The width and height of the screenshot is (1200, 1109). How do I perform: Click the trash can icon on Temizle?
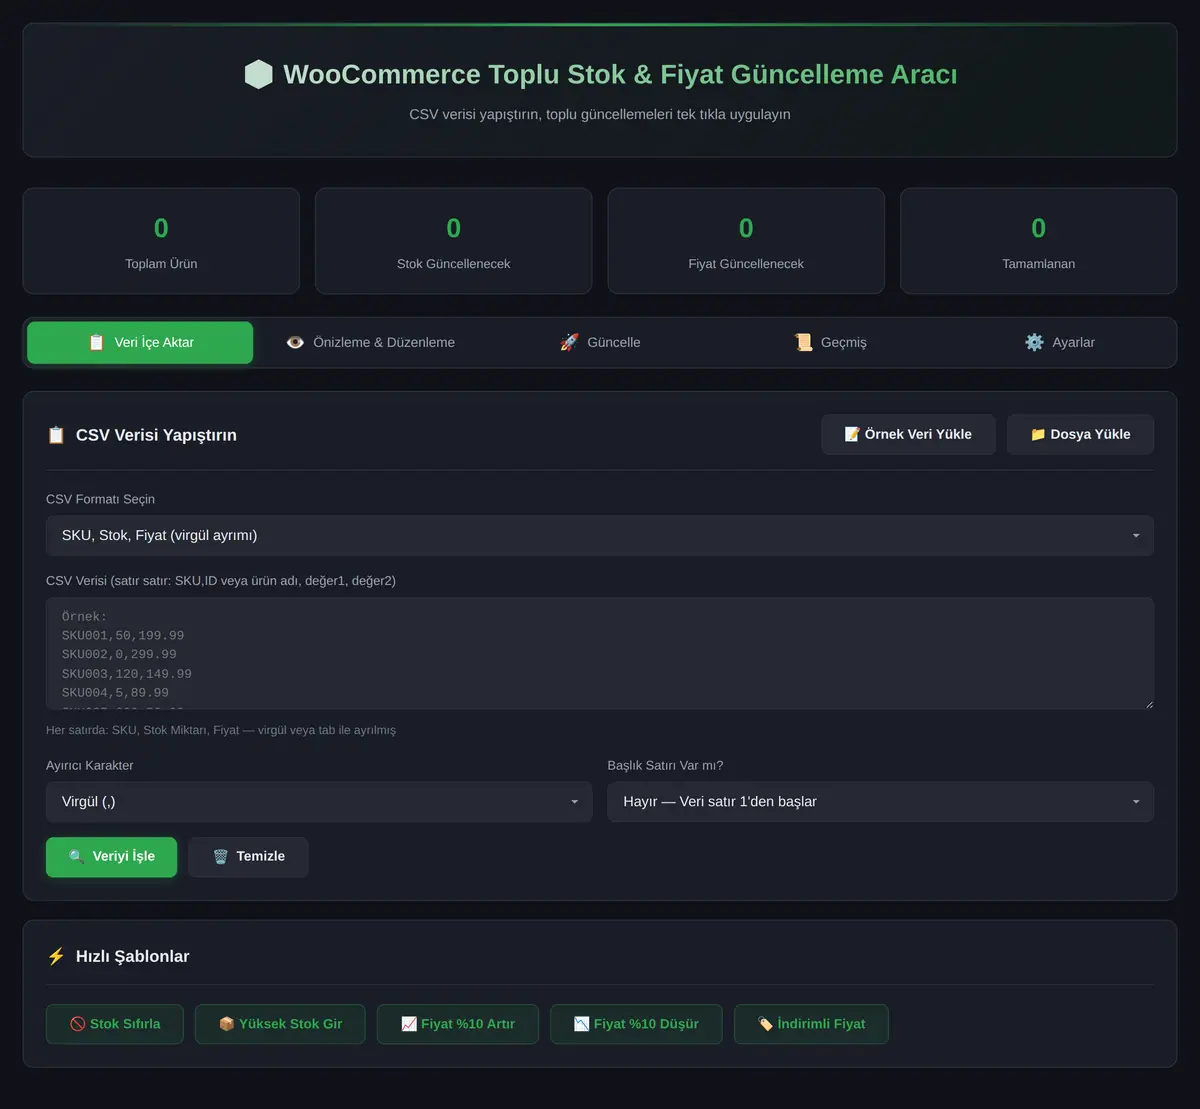[x=220, y=856]
